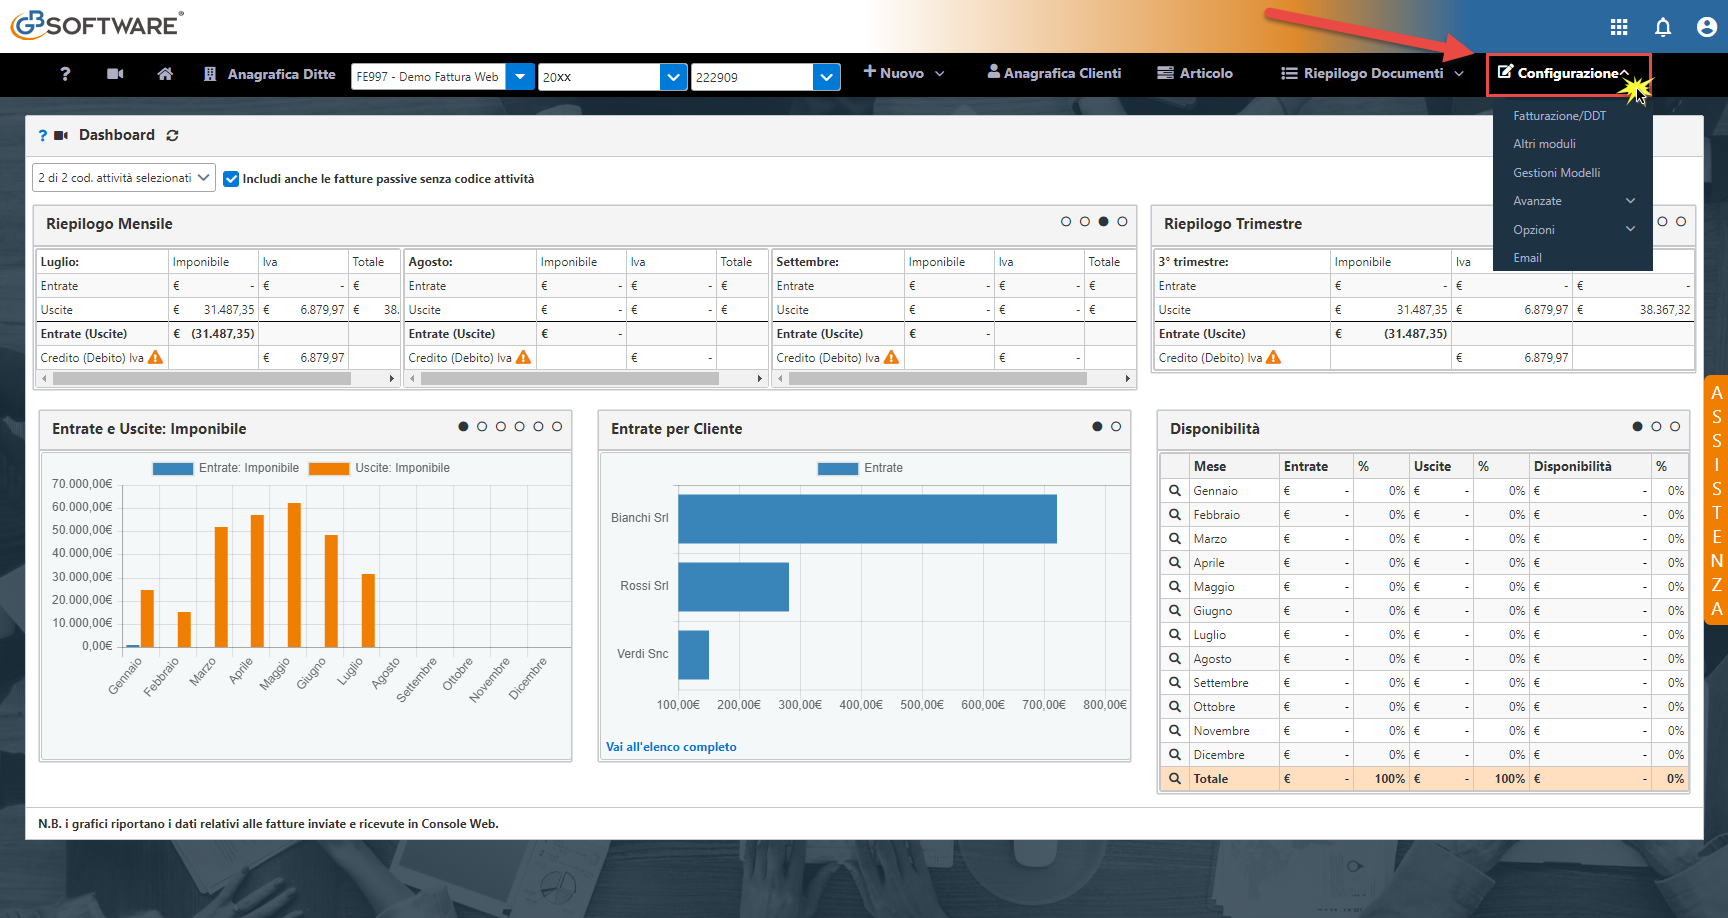Click the help question mark in navbar

tap(65, 74)
